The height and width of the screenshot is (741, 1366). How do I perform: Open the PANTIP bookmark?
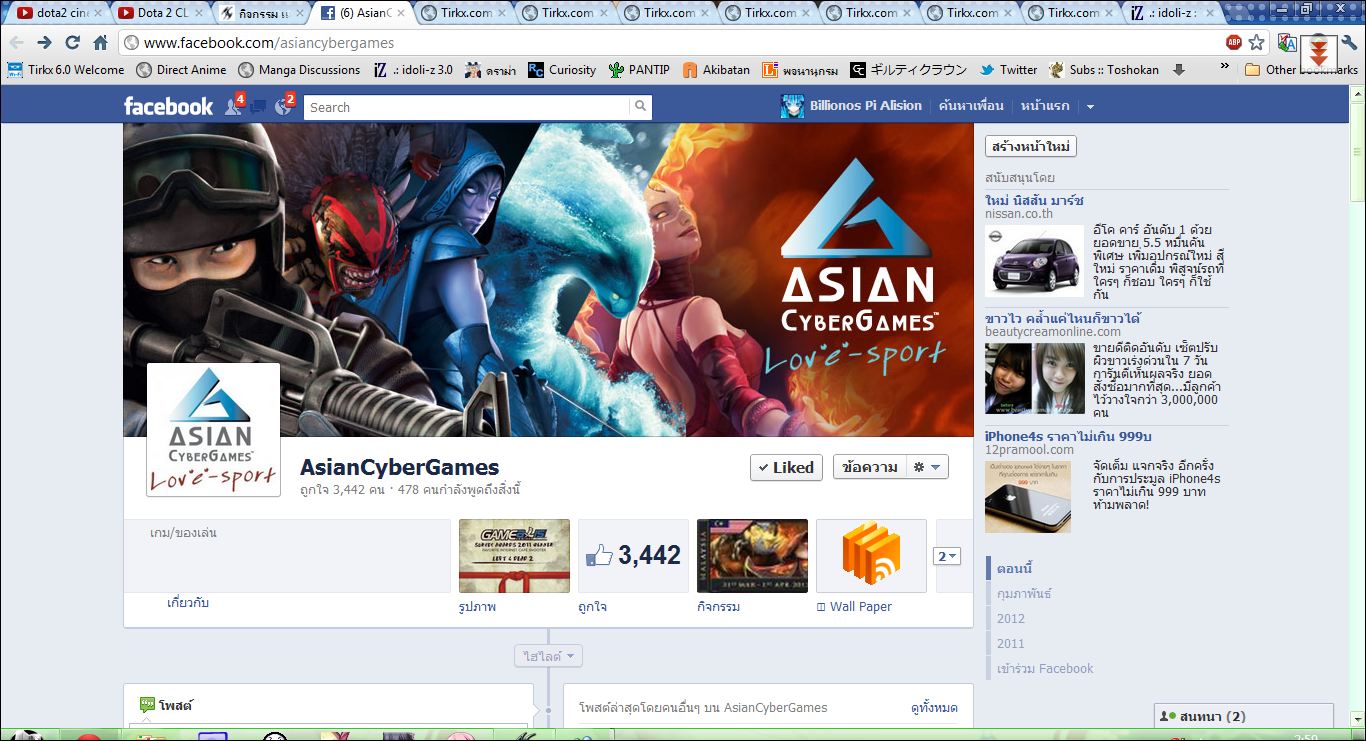point(639,70)
